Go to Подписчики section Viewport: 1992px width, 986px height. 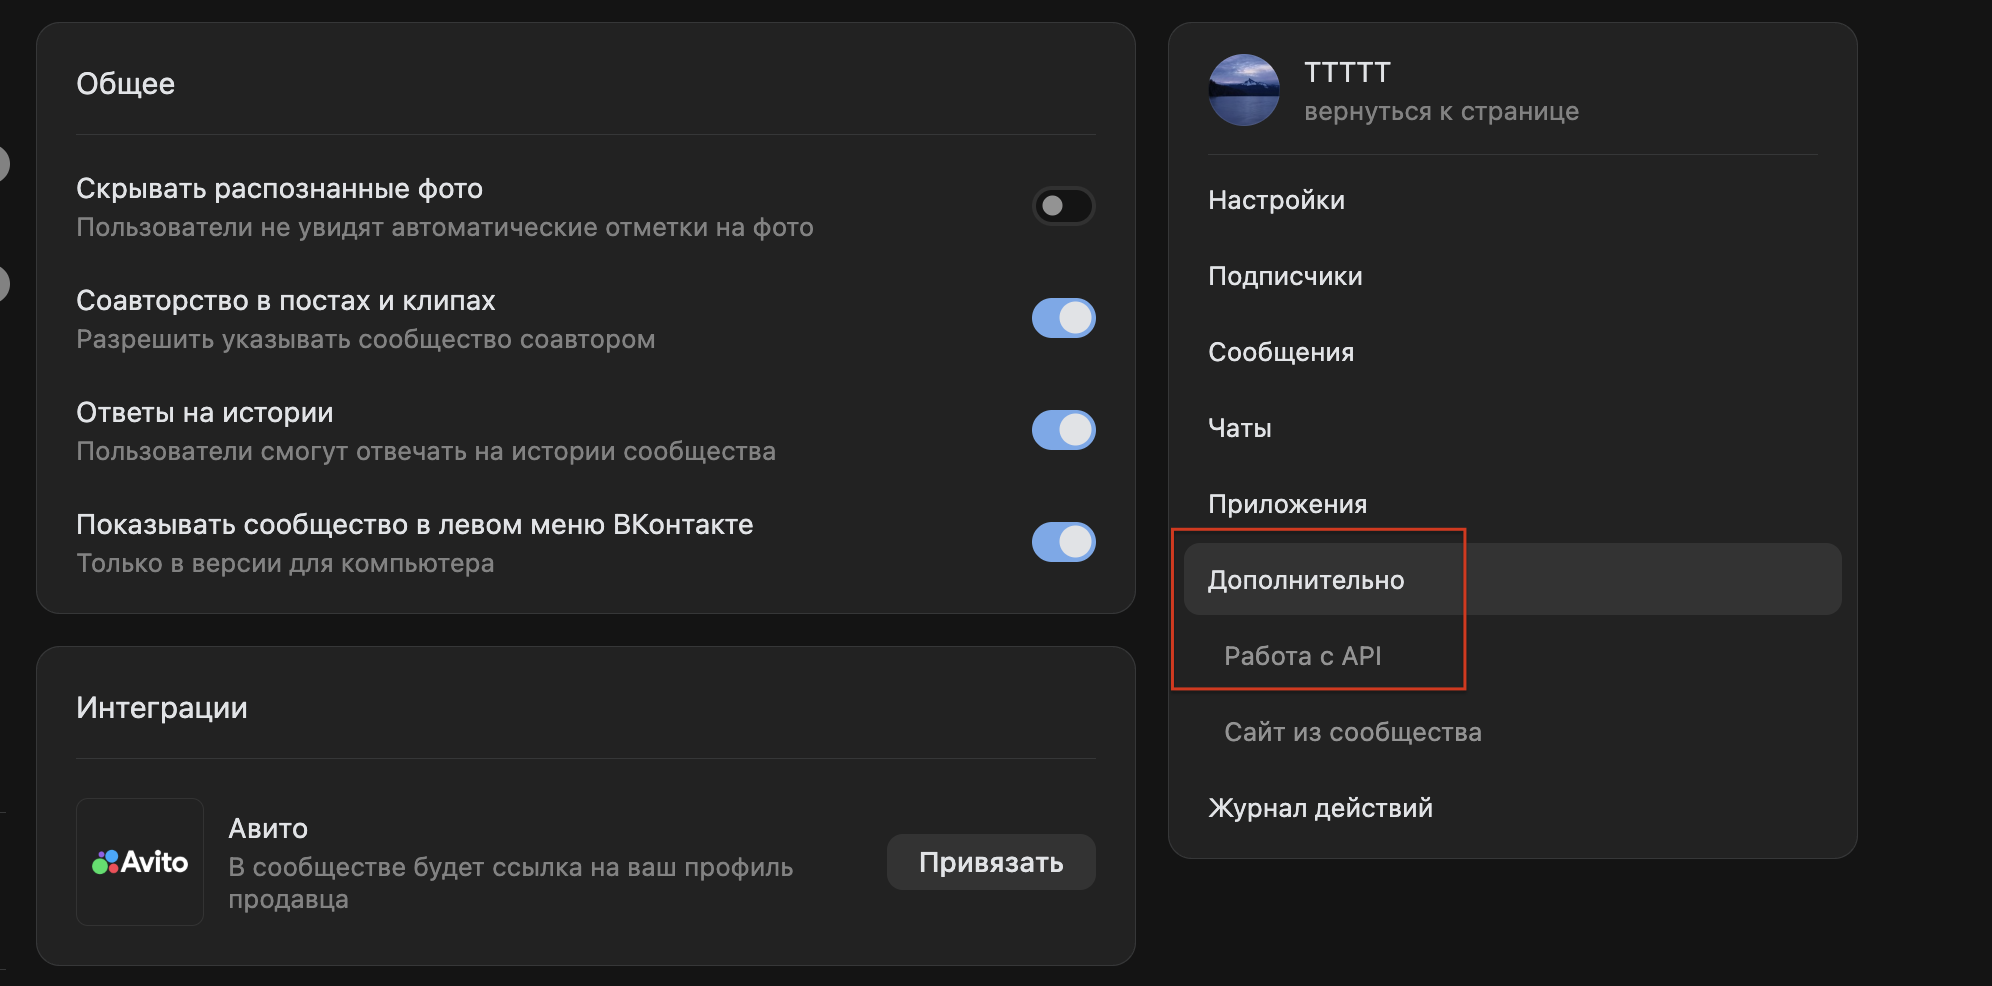coord(1285,276)
